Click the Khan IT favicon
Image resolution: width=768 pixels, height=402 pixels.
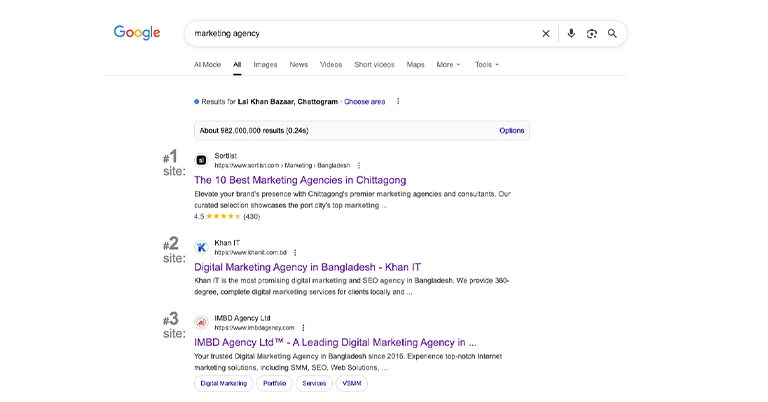pyautogui.click(x=201, y=247)
